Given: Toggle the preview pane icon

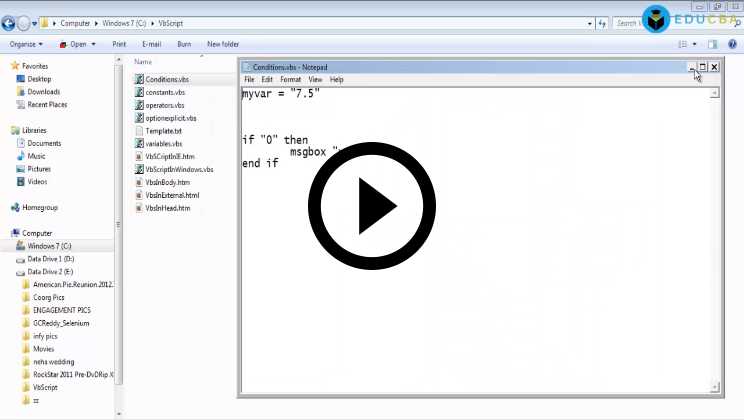Looking at the screenshot, I should coord(713,44).
